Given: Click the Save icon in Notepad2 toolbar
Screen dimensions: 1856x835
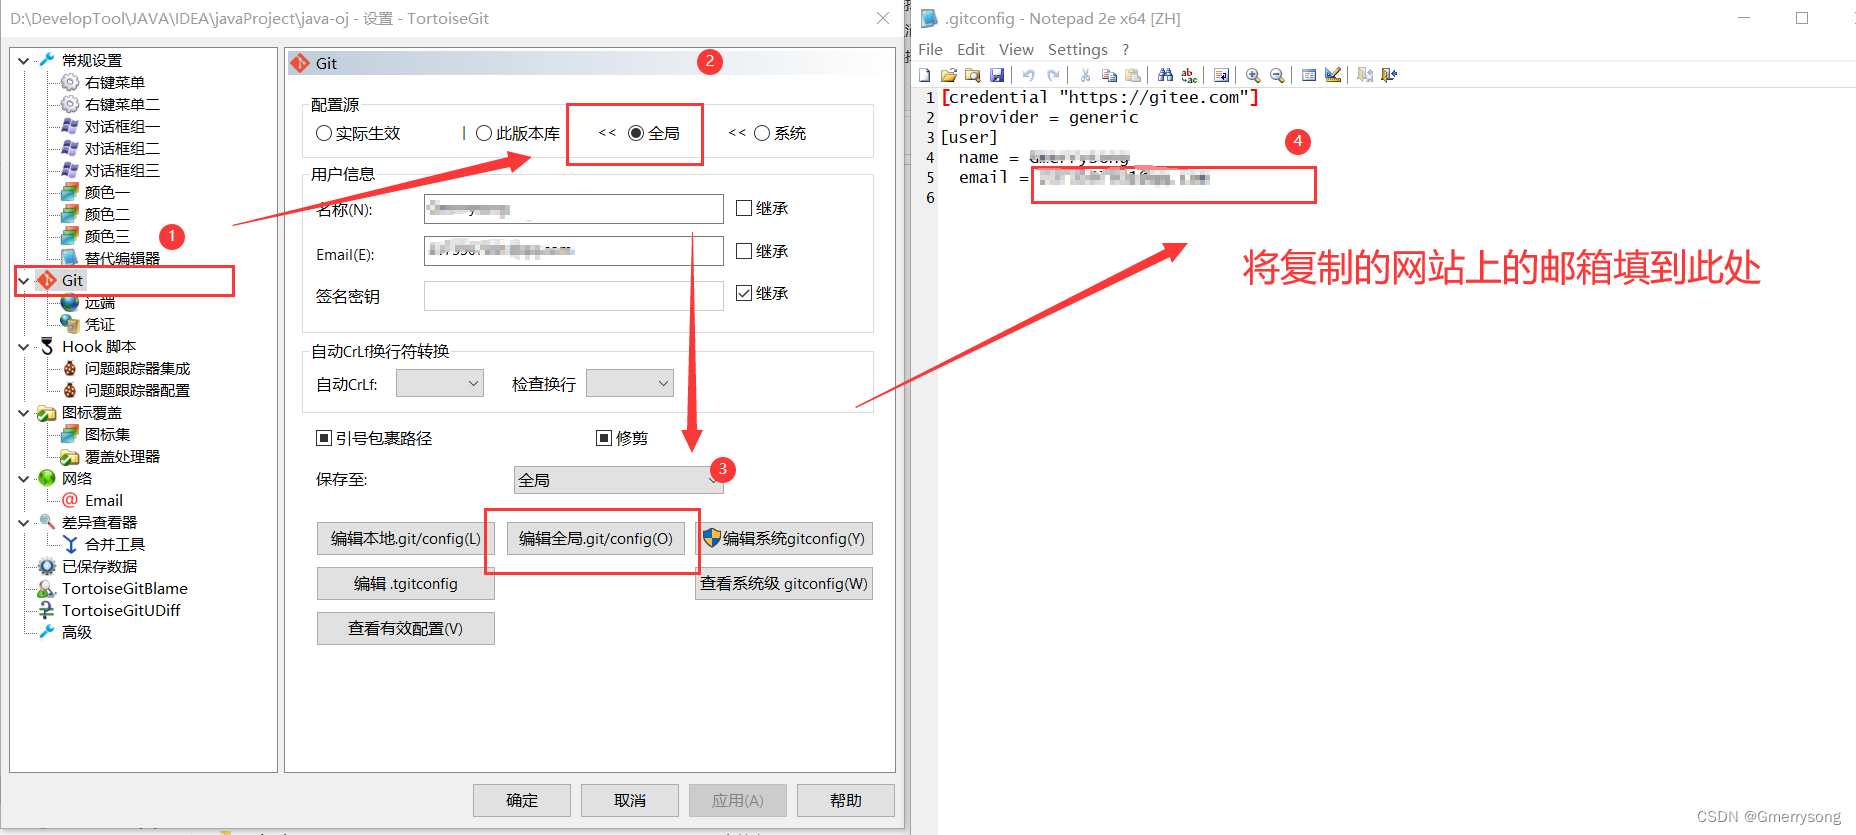Looking at the screenshot, I should point(997,75).
